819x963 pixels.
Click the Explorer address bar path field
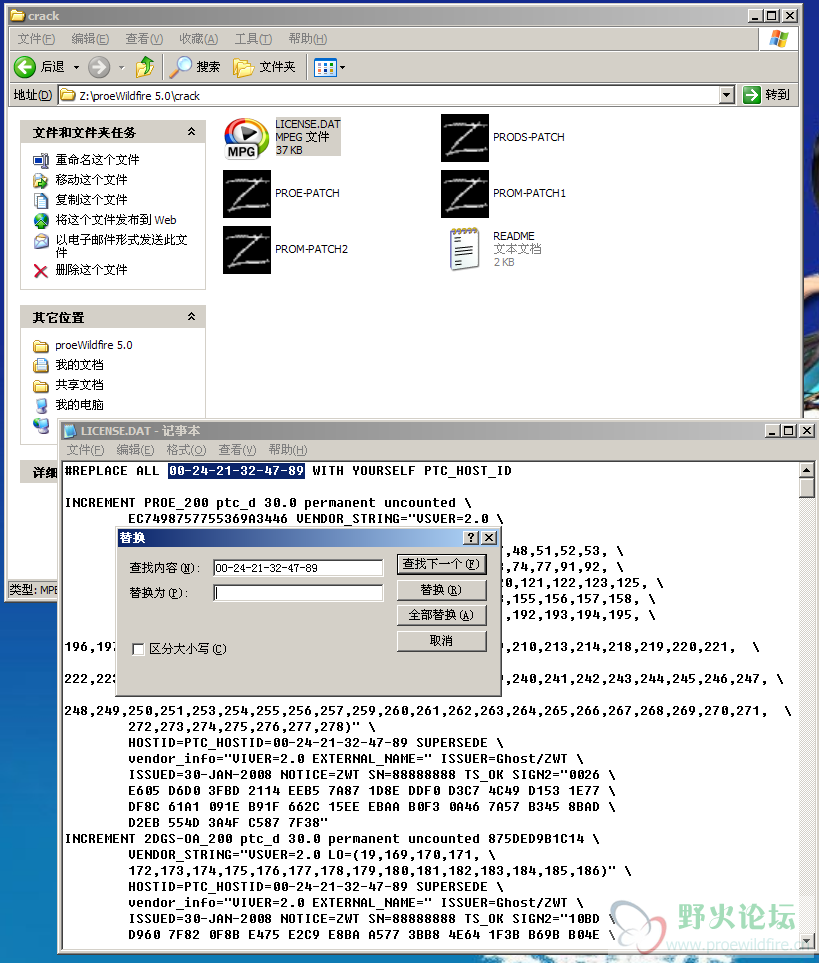[x=389, y=95]
